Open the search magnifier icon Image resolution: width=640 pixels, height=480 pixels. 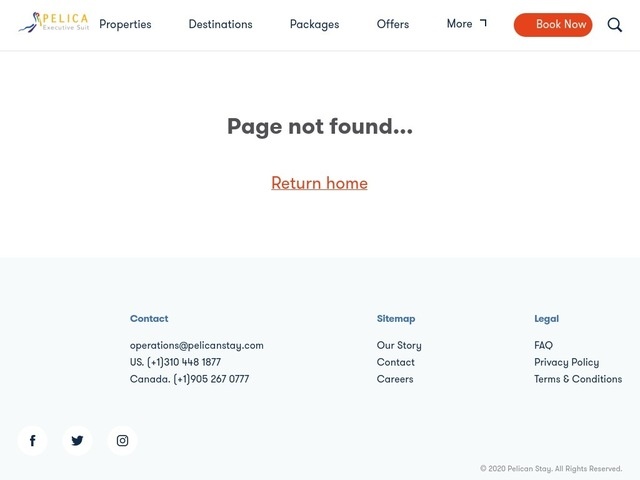[x=614, y=25]
